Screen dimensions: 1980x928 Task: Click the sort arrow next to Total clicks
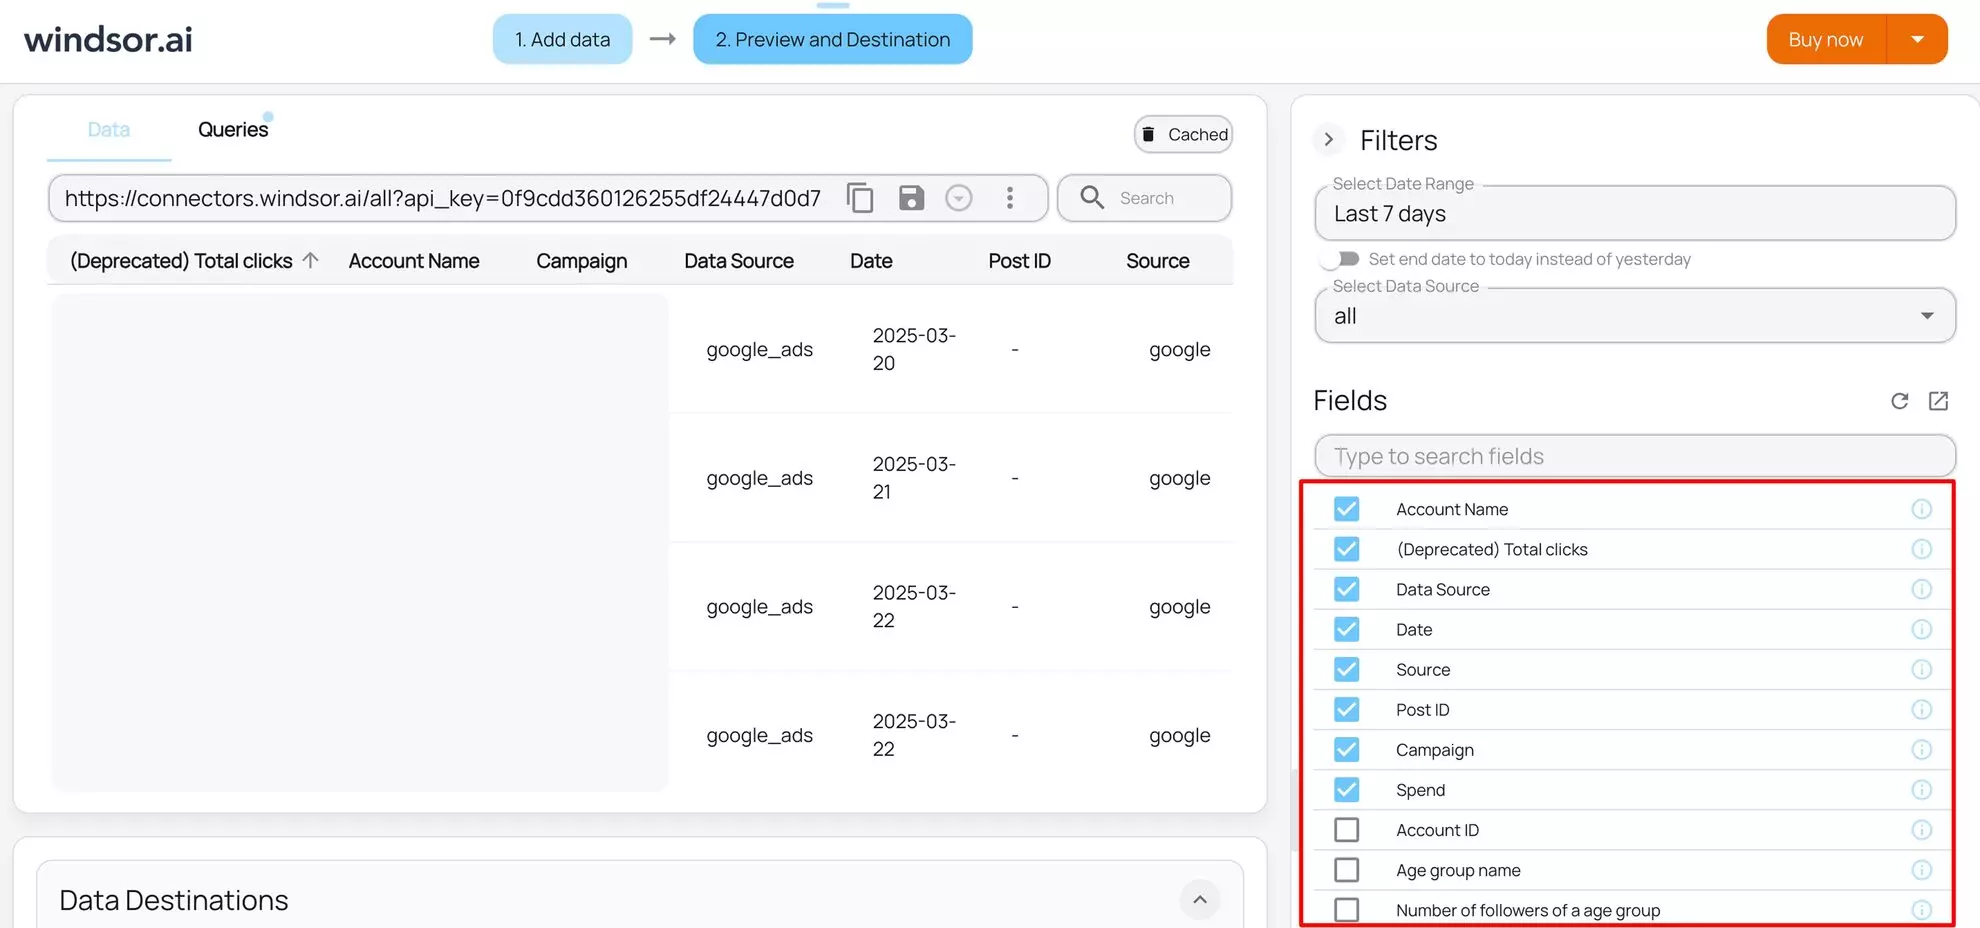[x=311, y=260]
